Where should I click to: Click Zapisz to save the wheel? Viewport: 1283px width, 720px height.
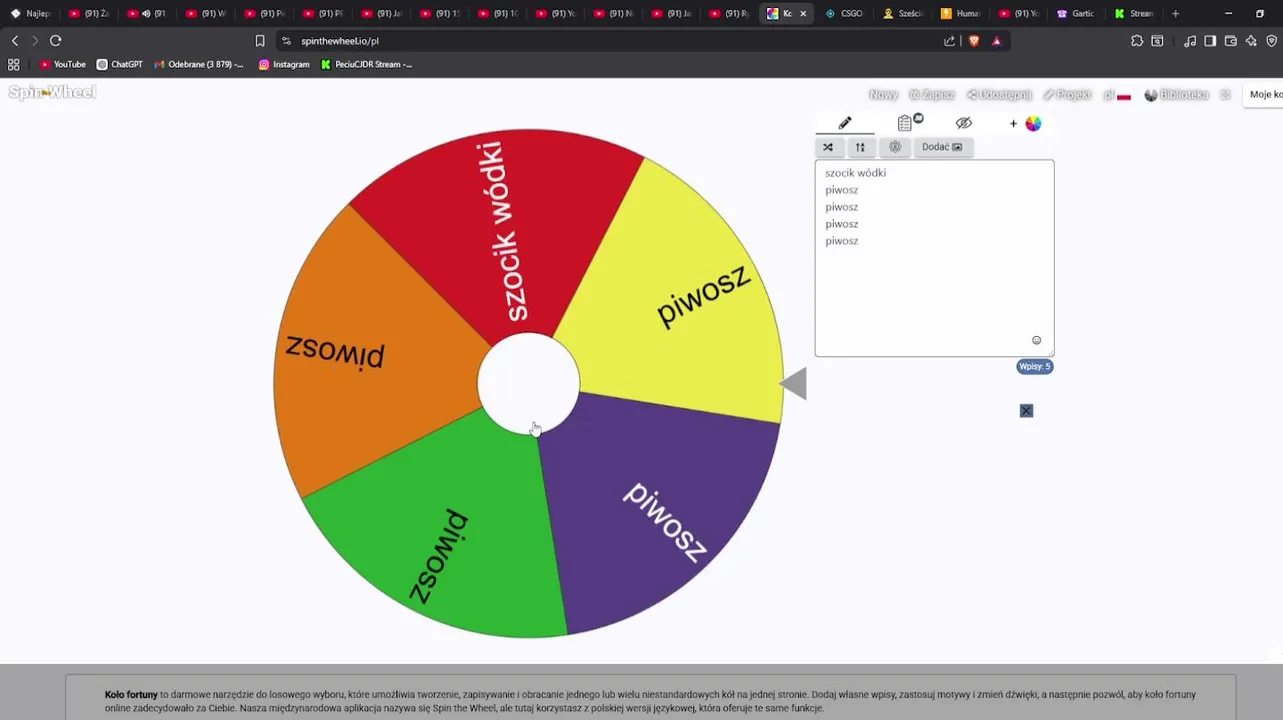click(x=932, y=95)
